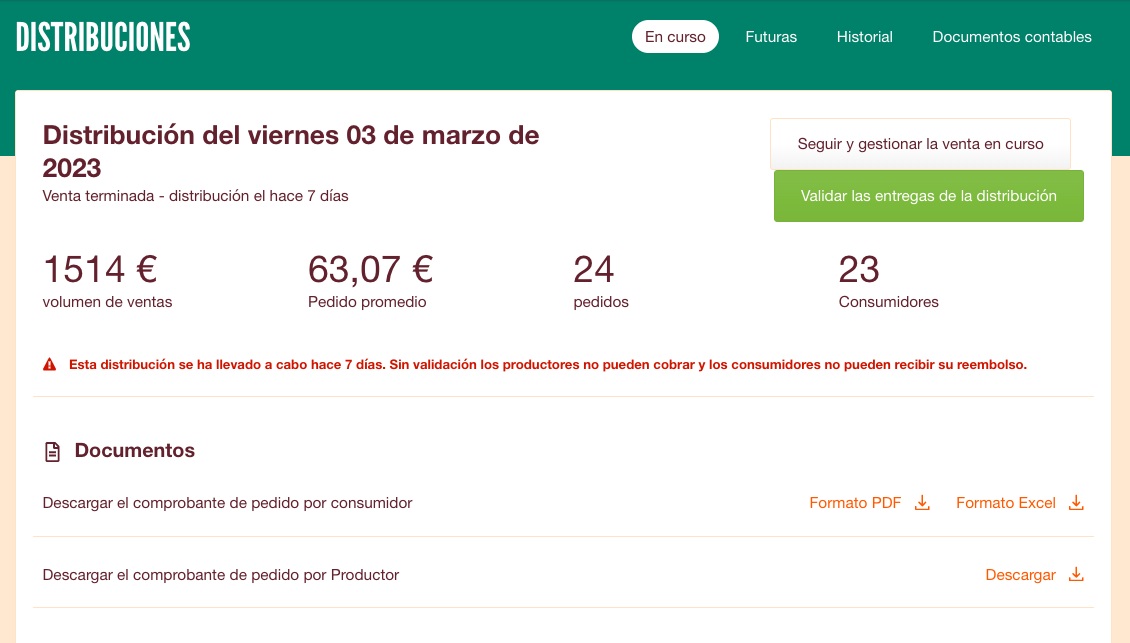Click the 'Pedido promedio' label
Viewport: 1130px width, 643px height.
tap(367, 302)
